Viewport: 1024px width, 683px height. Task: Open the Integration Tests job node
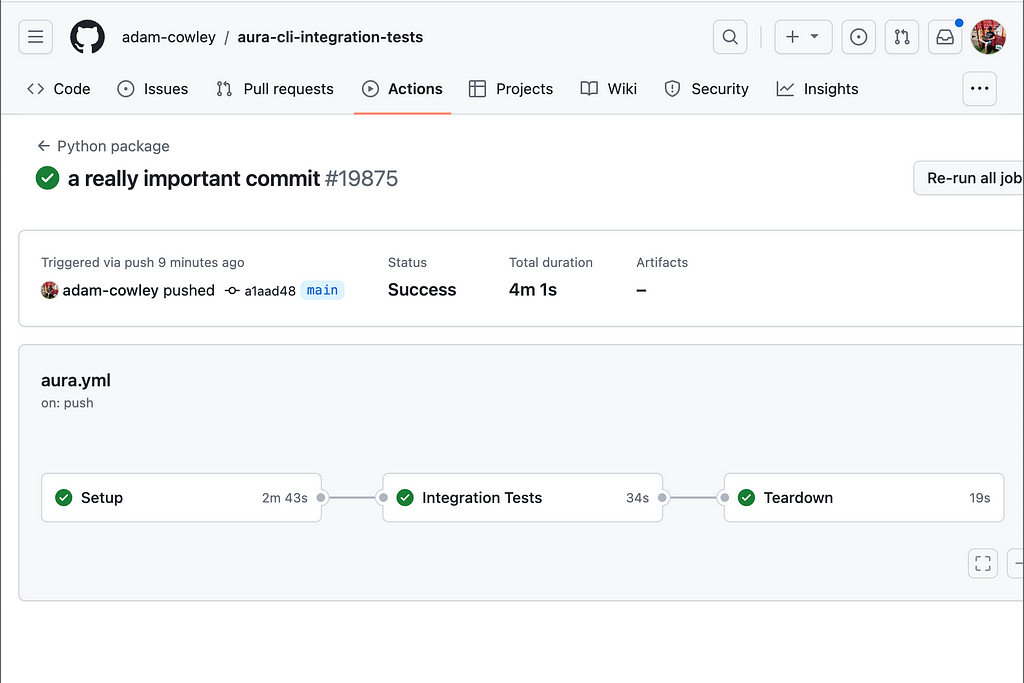pos(522,498)
